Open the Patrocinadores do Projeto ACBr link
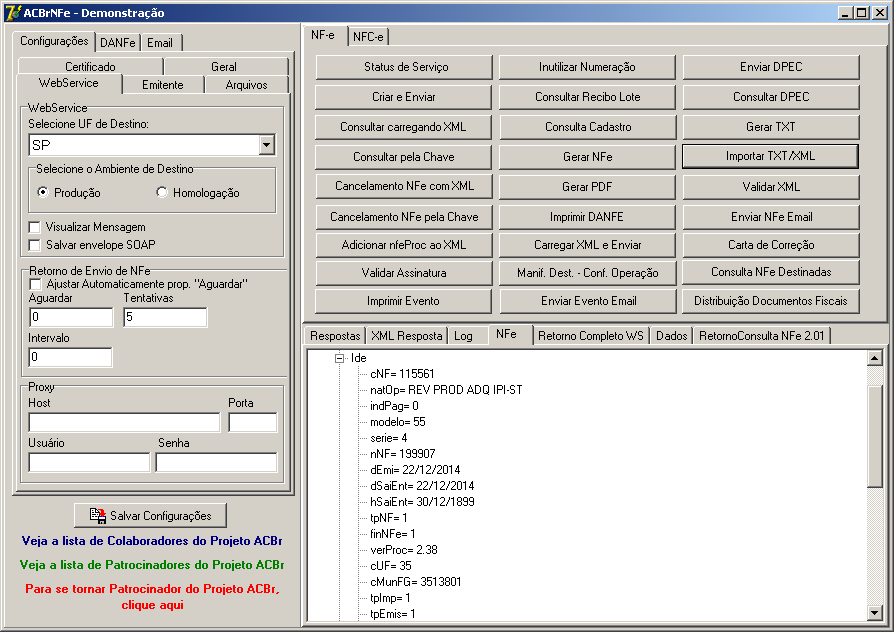This screenshot has height=632, width=894. (x=152, y=565)
